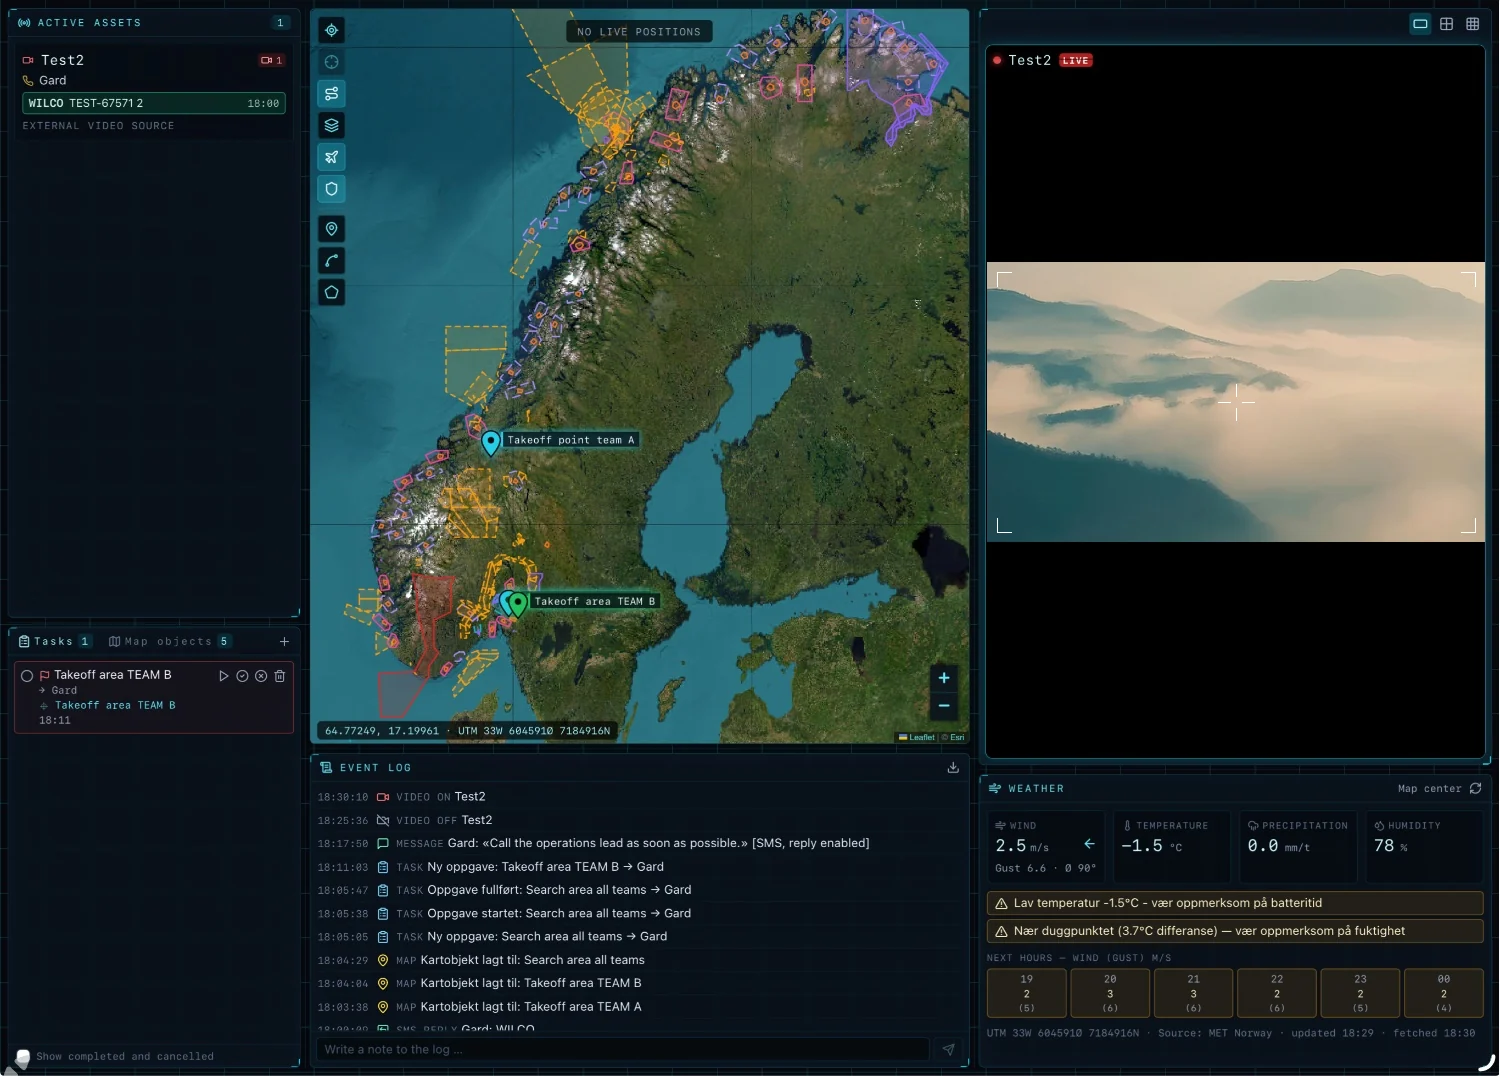This screenshot has width=1500, height=1076.
Task: Enable Show completed and cancelled checkbox
Action: pyautogui.click(x=23, y=1057)
